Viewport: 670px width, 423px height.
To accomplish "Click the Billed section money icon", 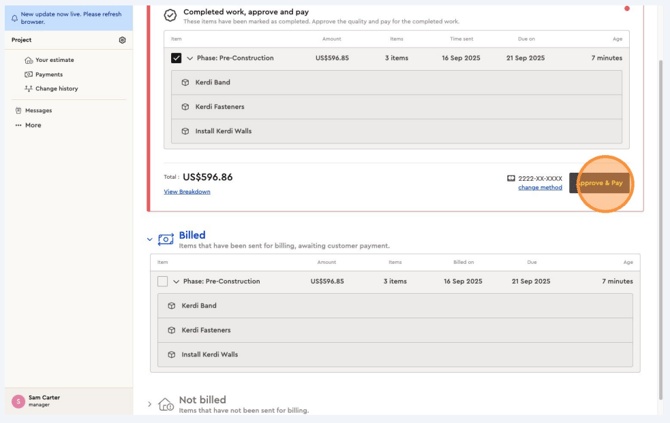I will [166, 239].
